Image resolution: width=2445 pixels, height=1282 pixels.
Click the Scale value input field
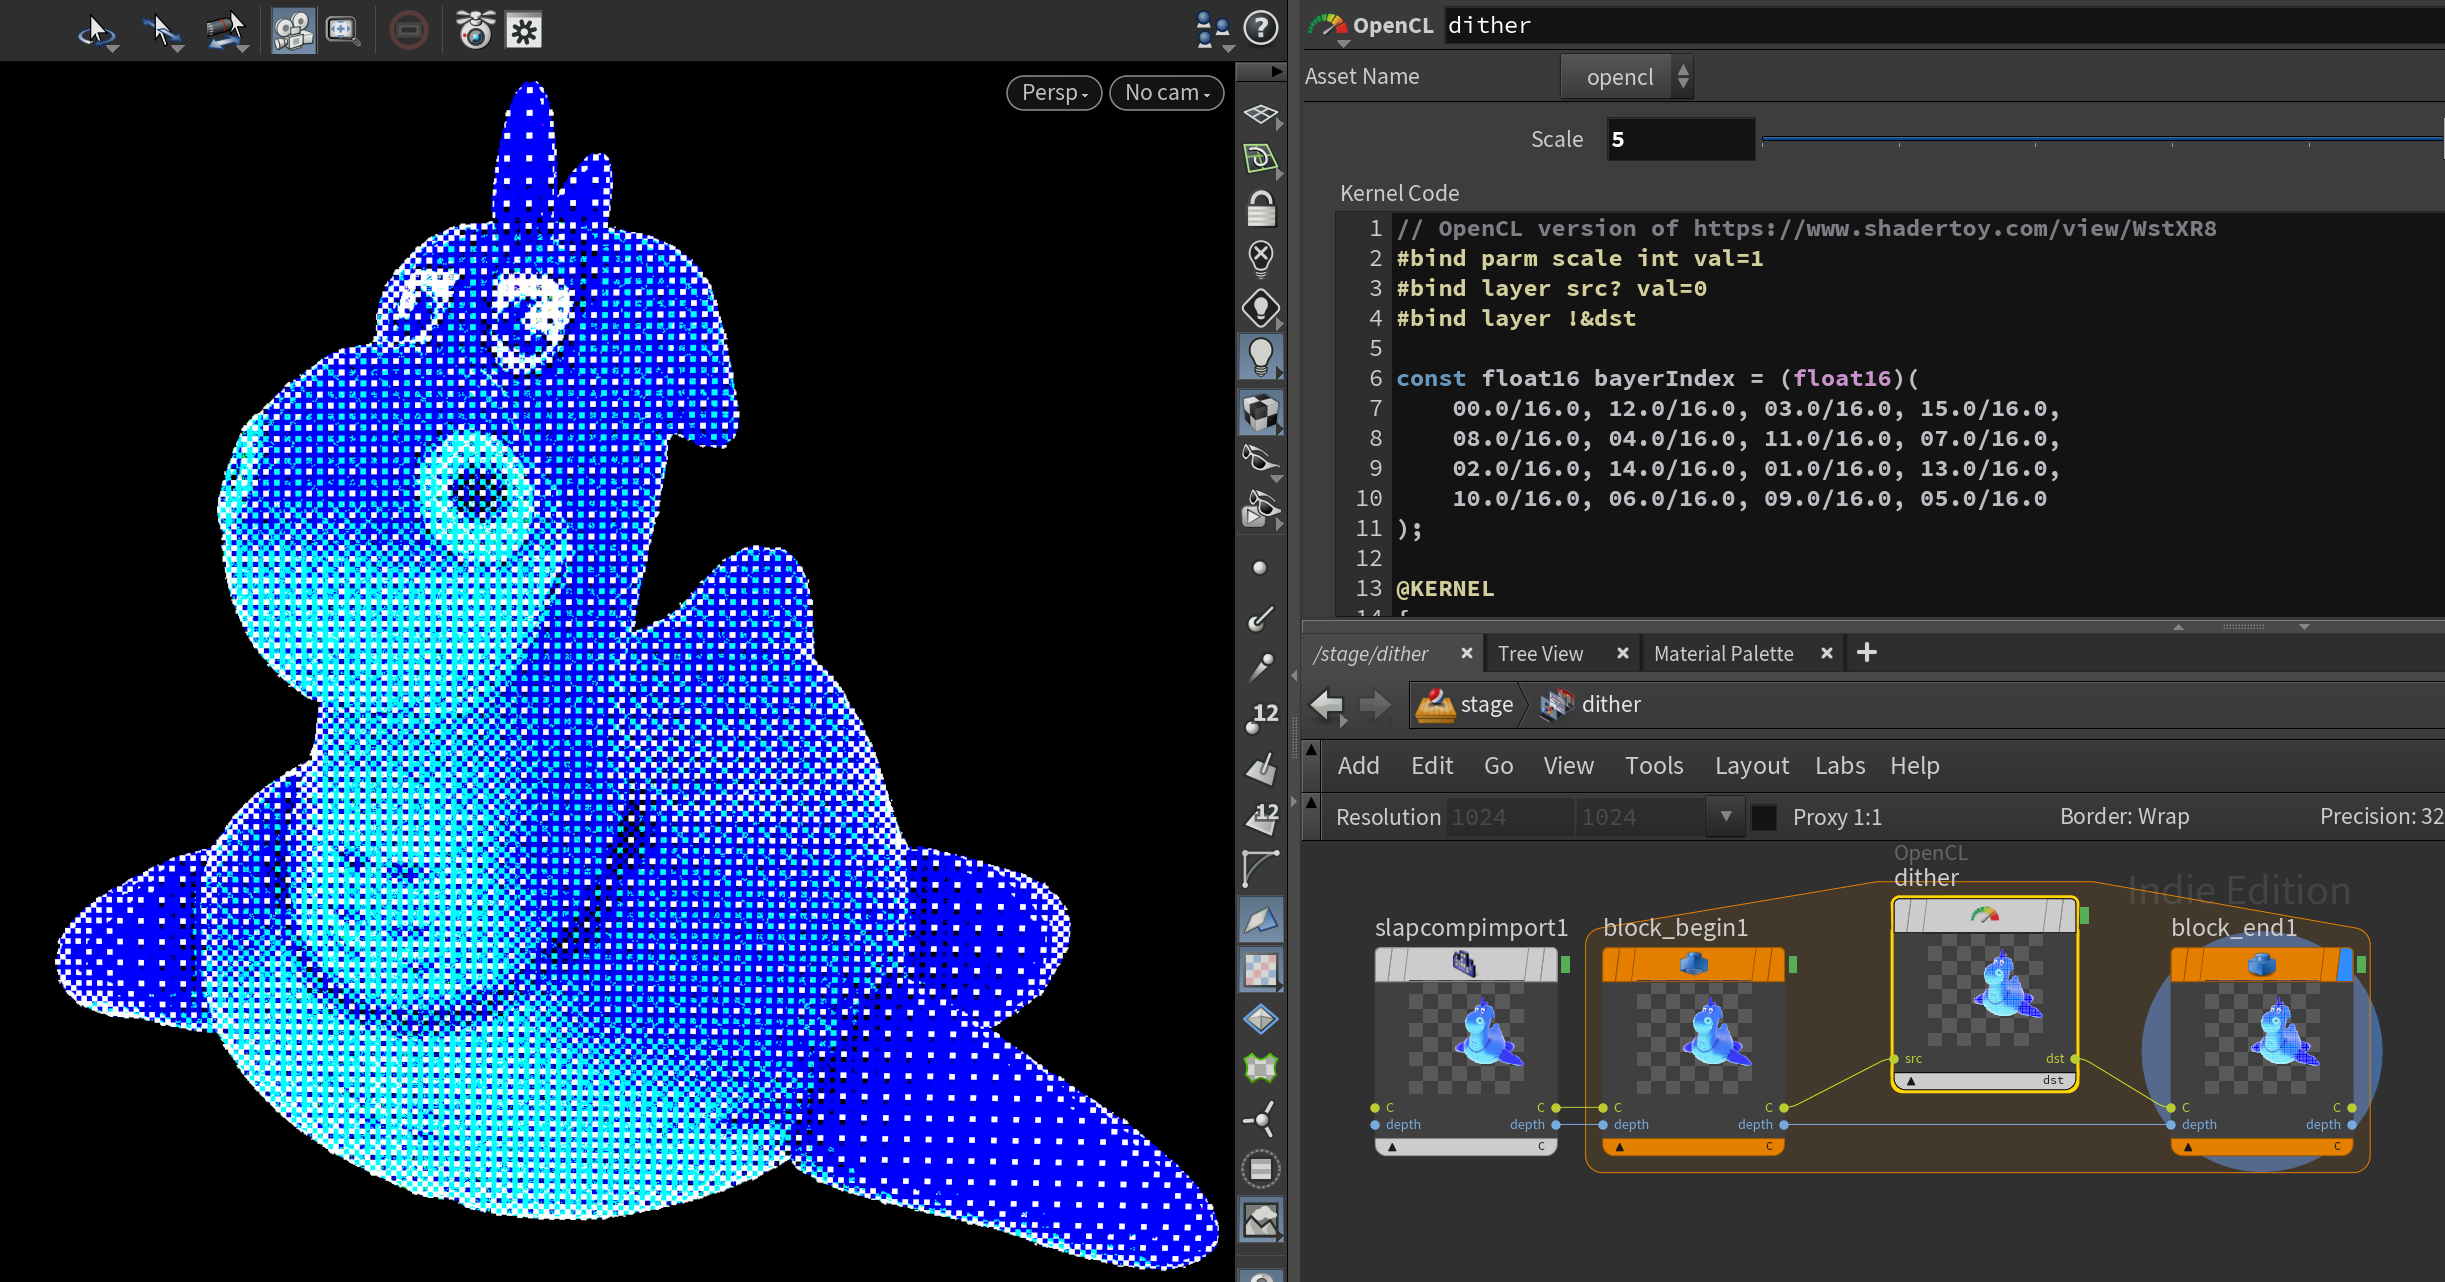(x=1680, y=140)
